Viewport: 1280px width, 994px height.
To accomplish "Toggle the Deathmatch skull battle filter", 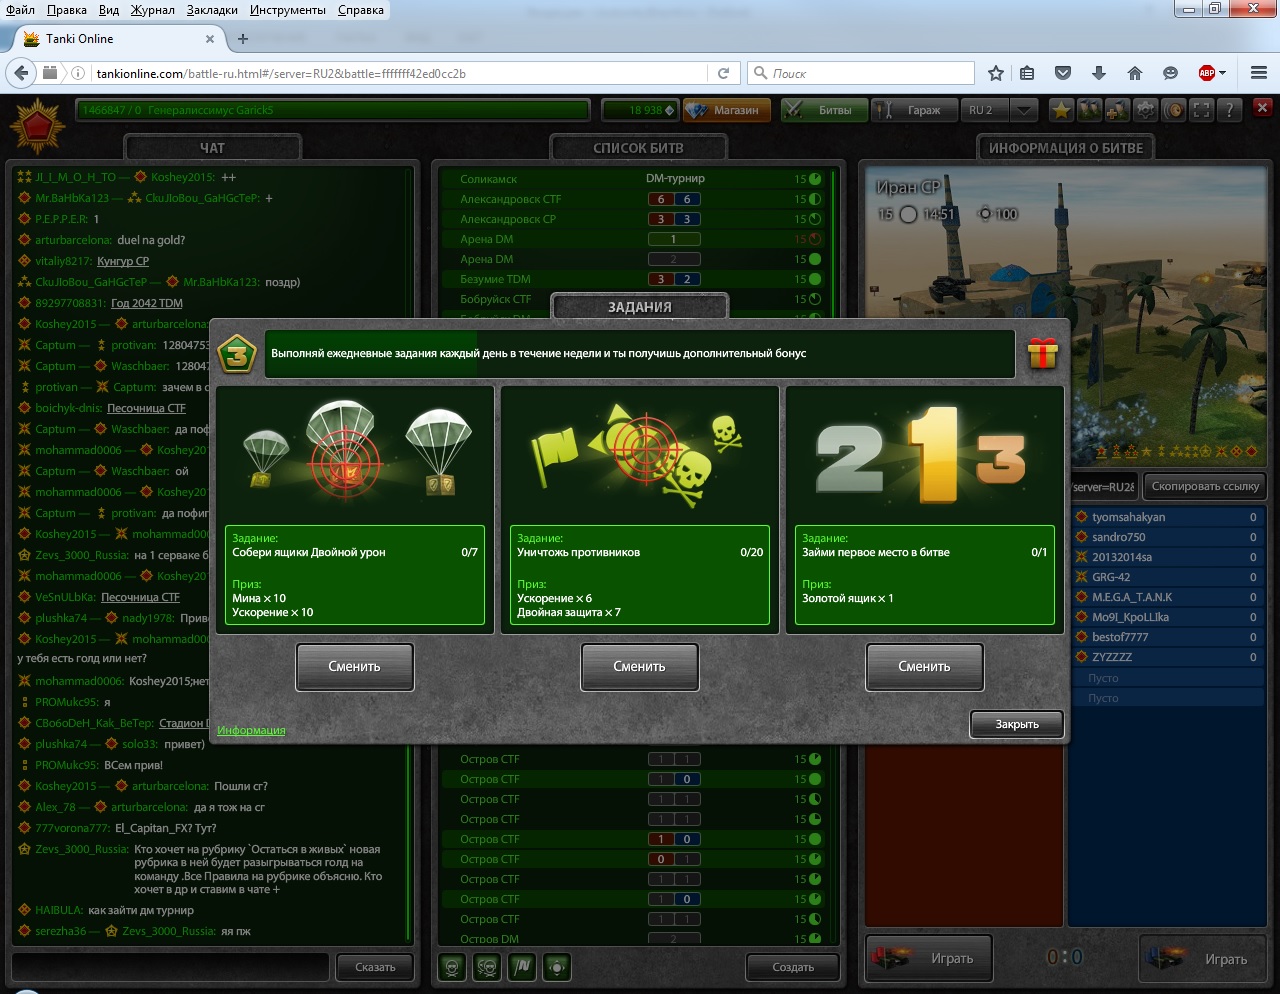I will [x=452, y=967].
